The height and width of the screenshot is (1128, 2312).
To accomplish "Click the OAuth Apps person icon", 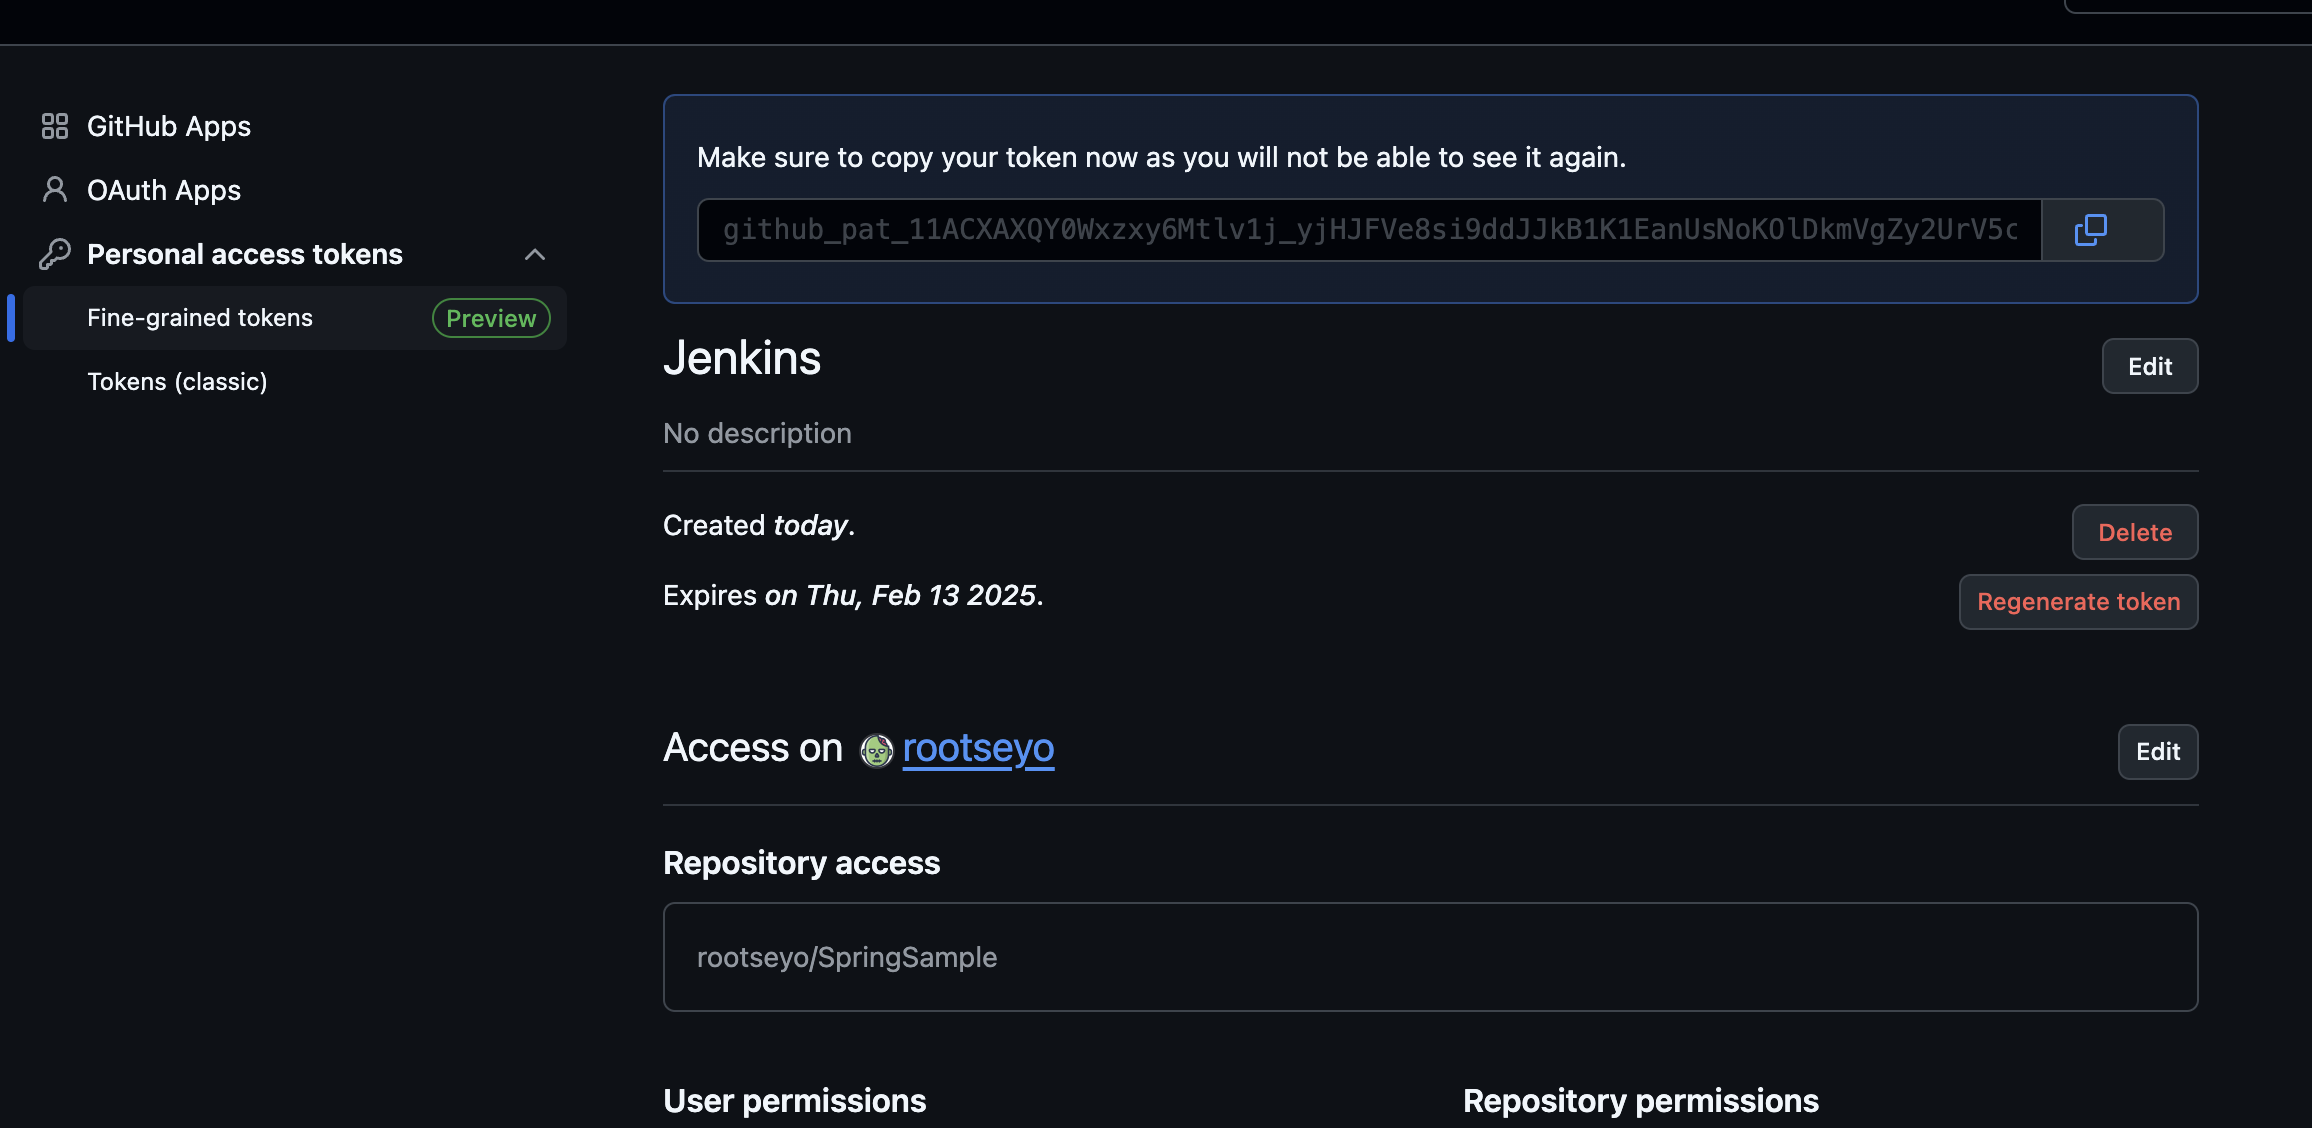I will click(54, 190).
